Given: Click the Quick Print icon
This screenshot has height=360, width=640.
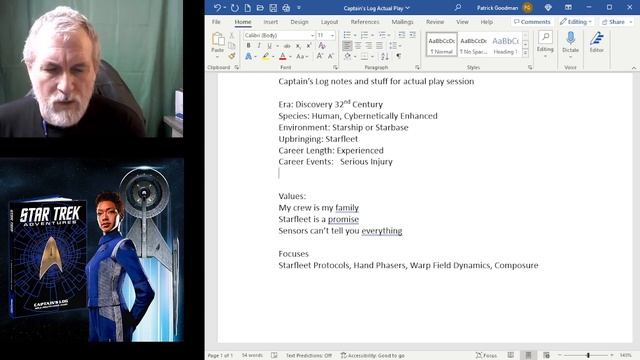Looking at the screenshot, I should point(286,8).
